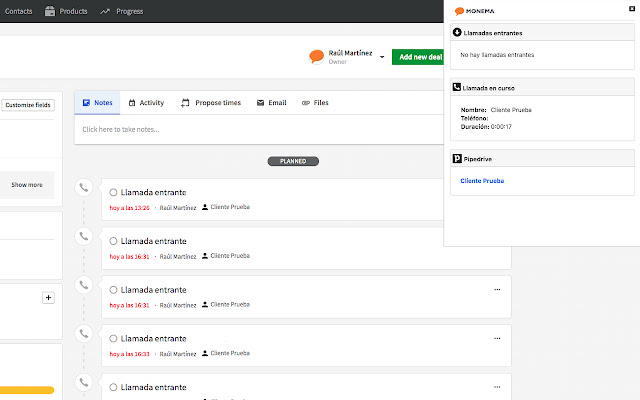Open the Email tab
This screenshot has width=640, height=400.
coord(271,103)
